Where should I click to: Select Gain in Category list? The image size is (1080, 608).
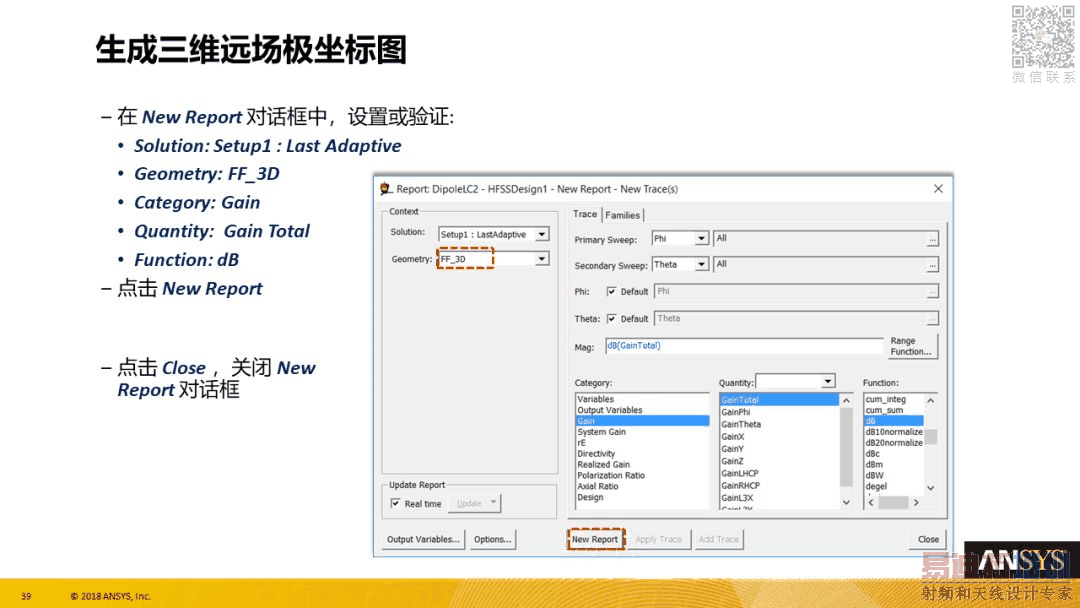(642, 421)
